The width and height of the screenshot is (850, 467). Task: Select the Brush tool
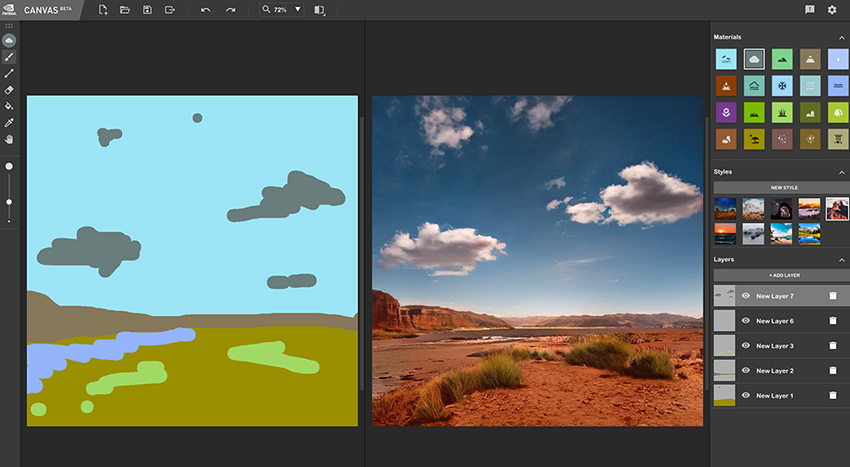pyautogui.click(x=9, y=57)
